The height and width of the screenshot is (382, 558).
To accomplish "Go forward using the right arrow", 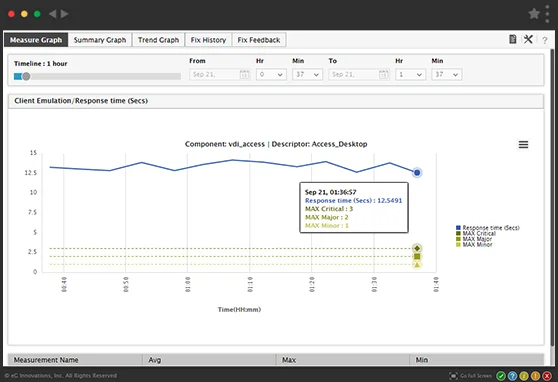I will pyautogui.click(x=64, y=14).
